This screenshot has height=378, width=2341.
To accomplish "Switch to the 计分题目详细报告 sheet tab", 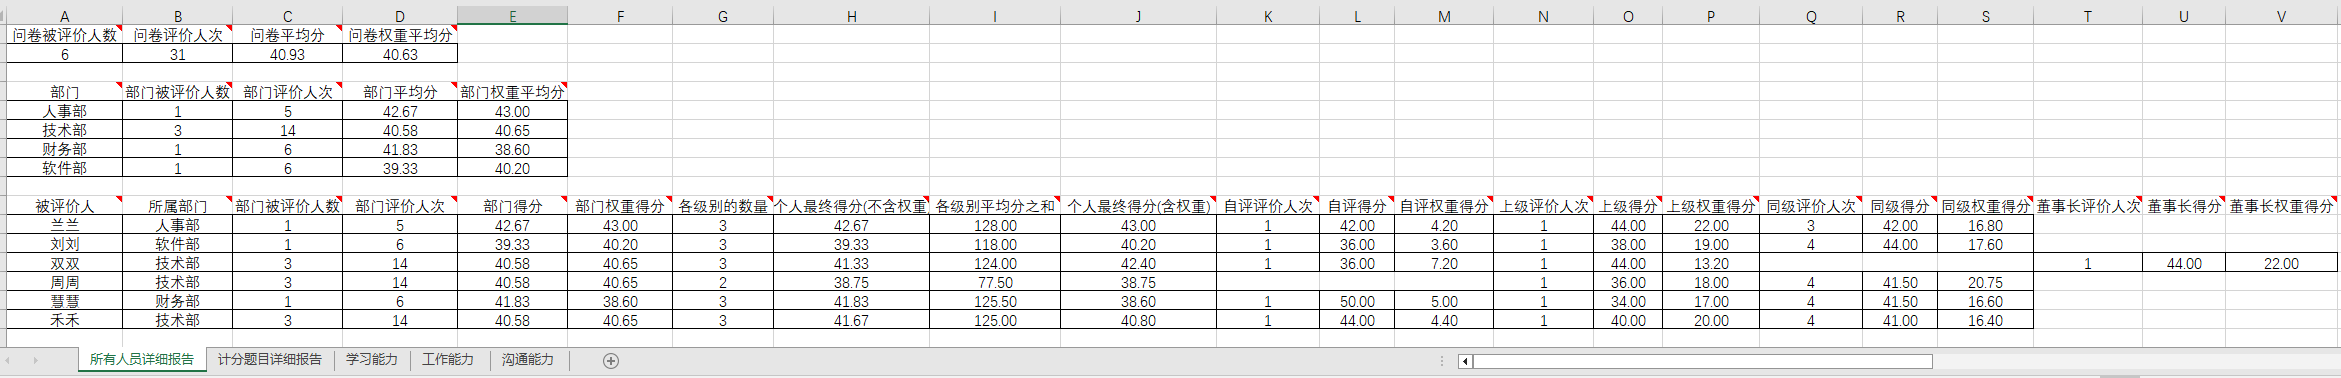I will coord(270,360).
